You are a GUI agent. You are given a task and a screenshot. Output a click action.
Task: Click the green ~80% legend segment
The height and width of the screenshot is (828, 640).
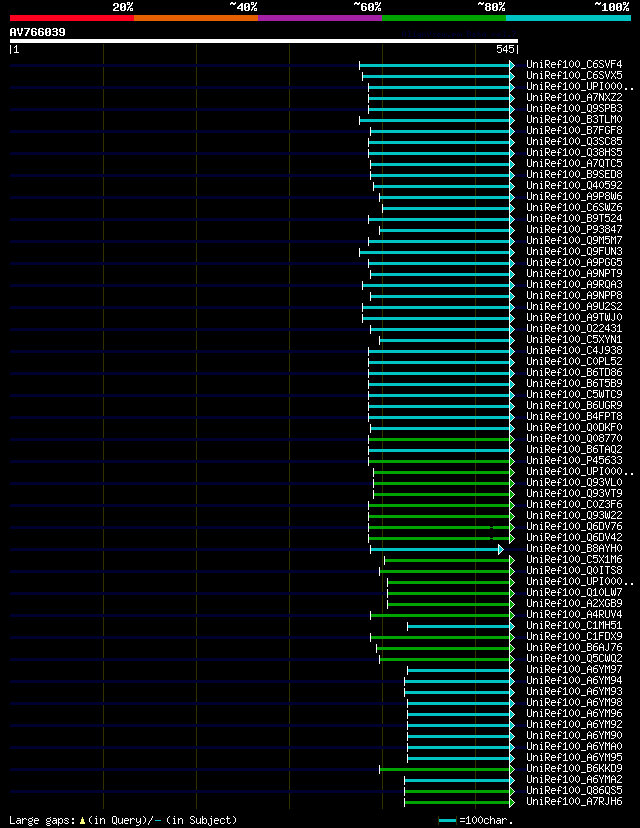[x=444, y=17]
